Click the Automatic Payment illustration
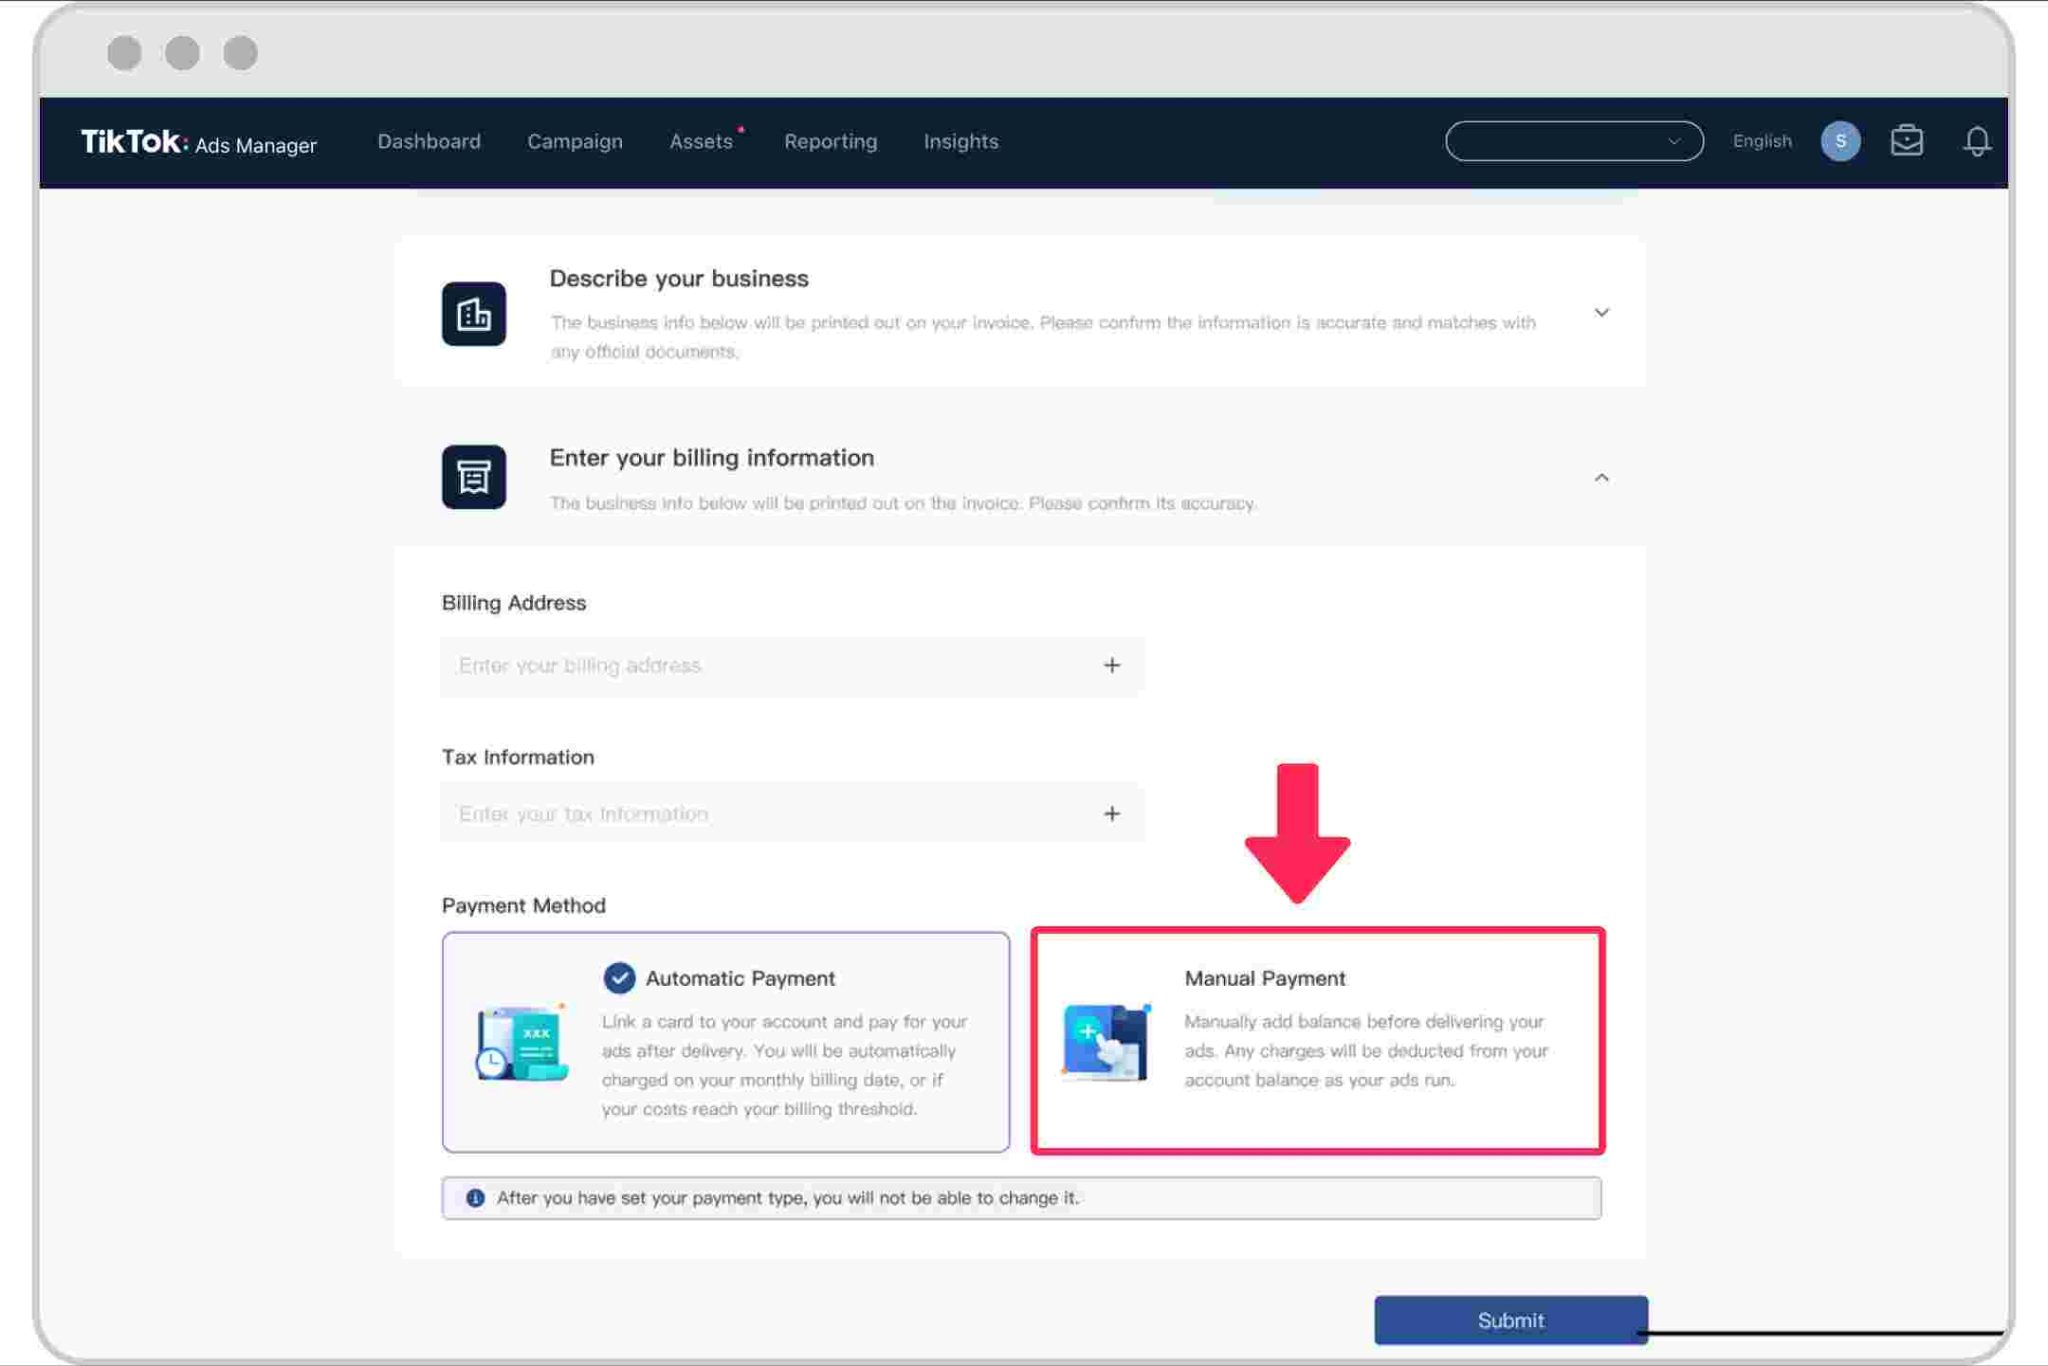Image resolution: width=2048 pixels, height=1366 pixels. 521,1043
